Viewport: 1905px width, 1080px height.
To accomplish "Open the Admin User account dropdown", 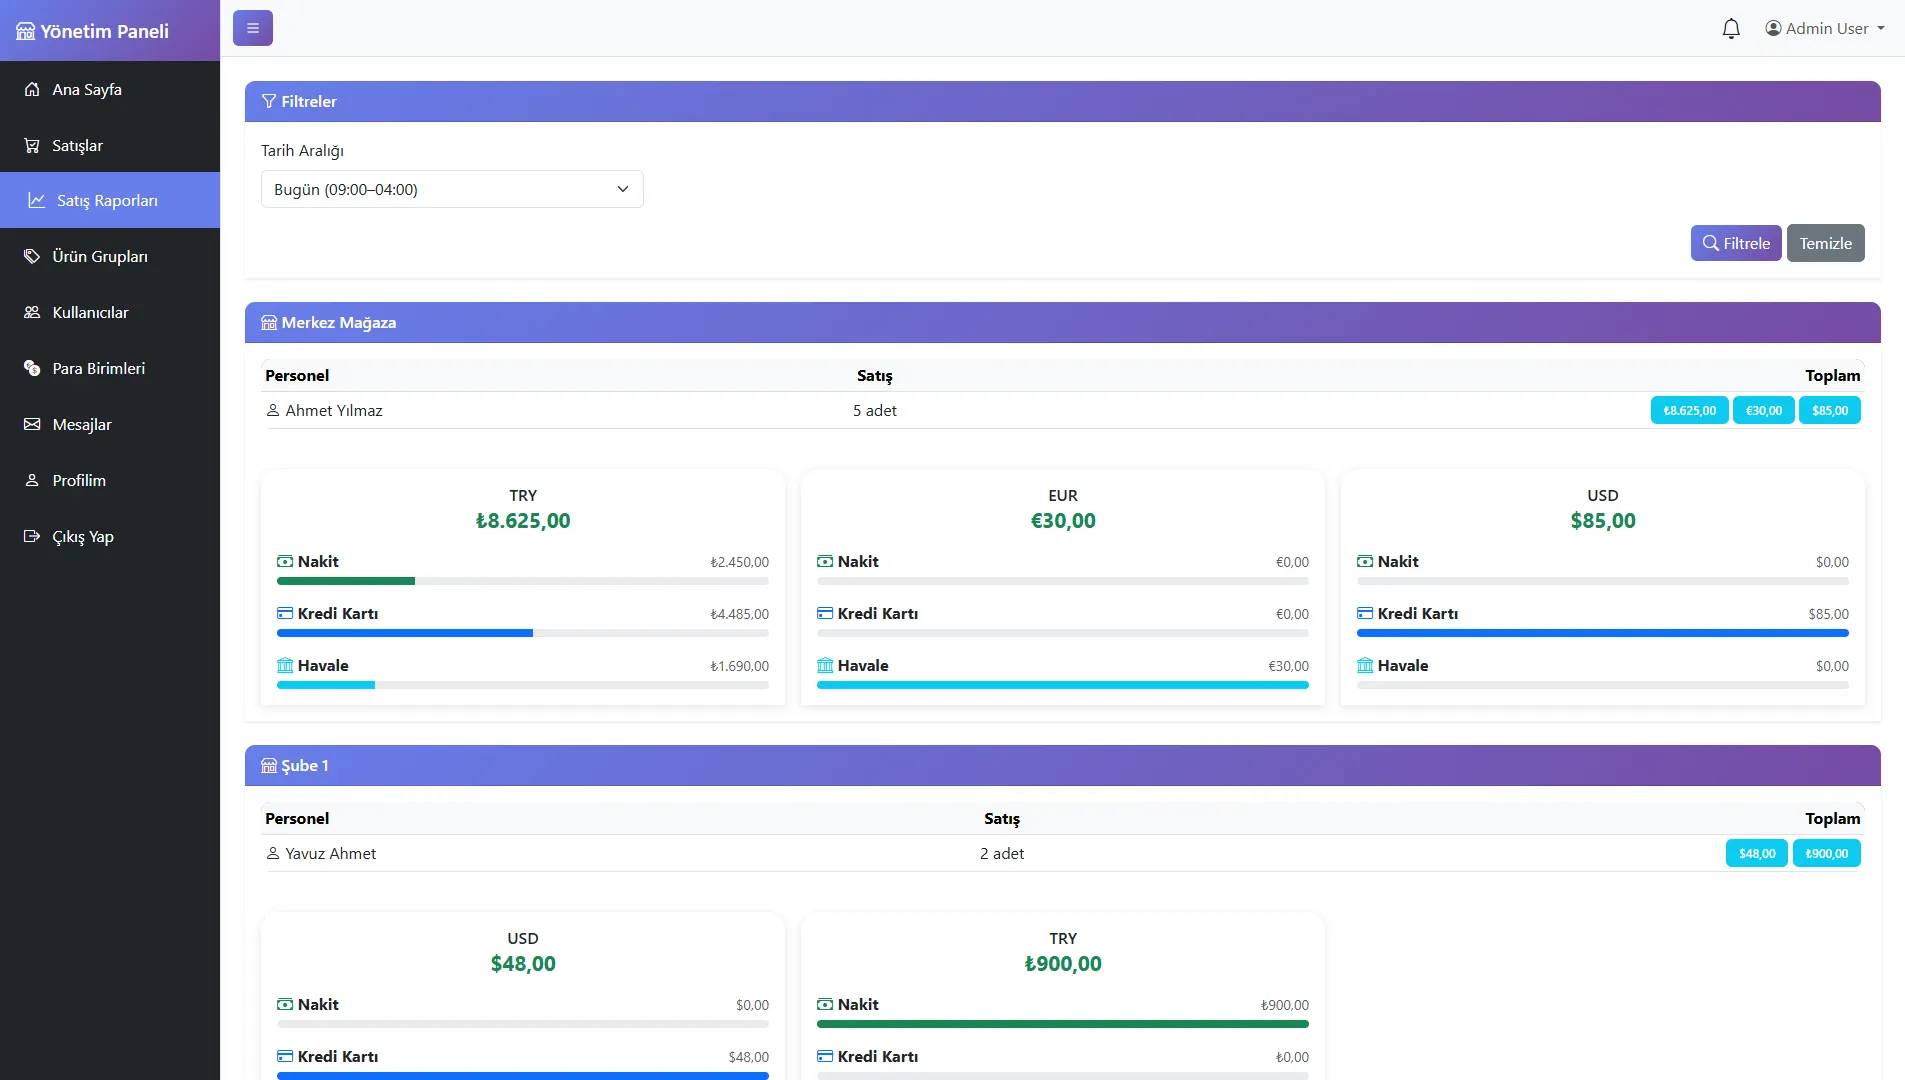I will pos(1825,28).
